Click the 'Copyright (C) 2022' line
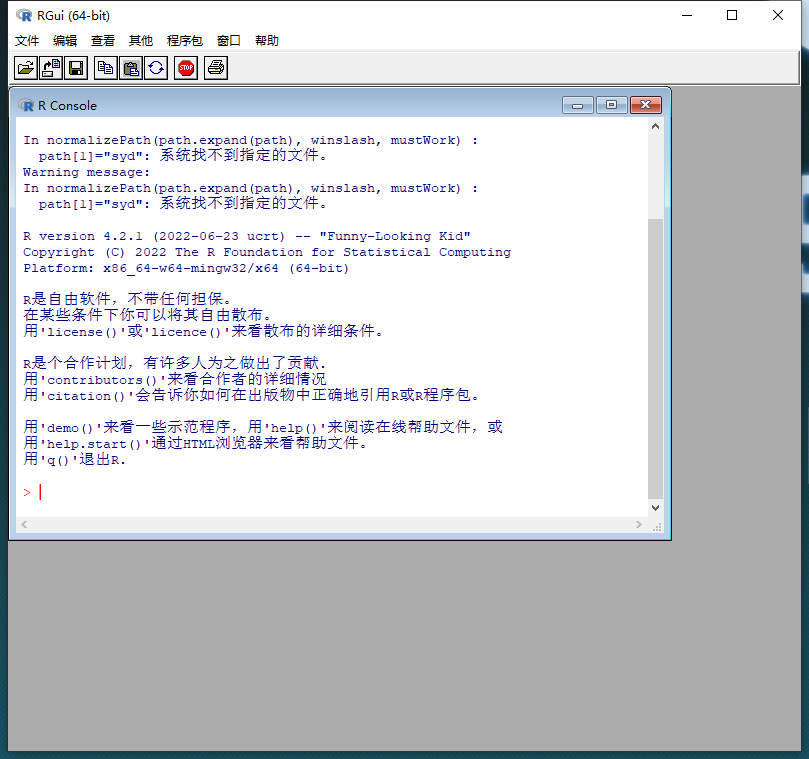Screen dimensions: 809x759 click(267, 252)
